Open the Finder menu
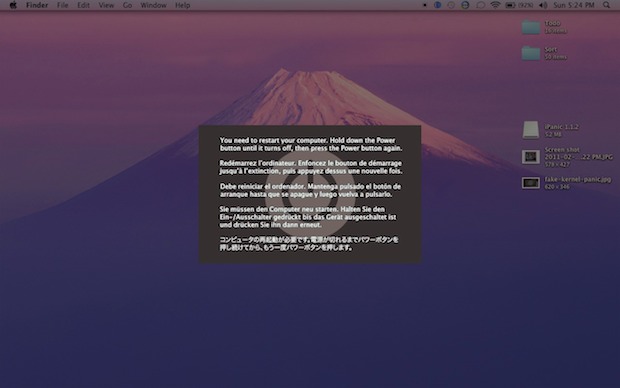 pos(37,5)
